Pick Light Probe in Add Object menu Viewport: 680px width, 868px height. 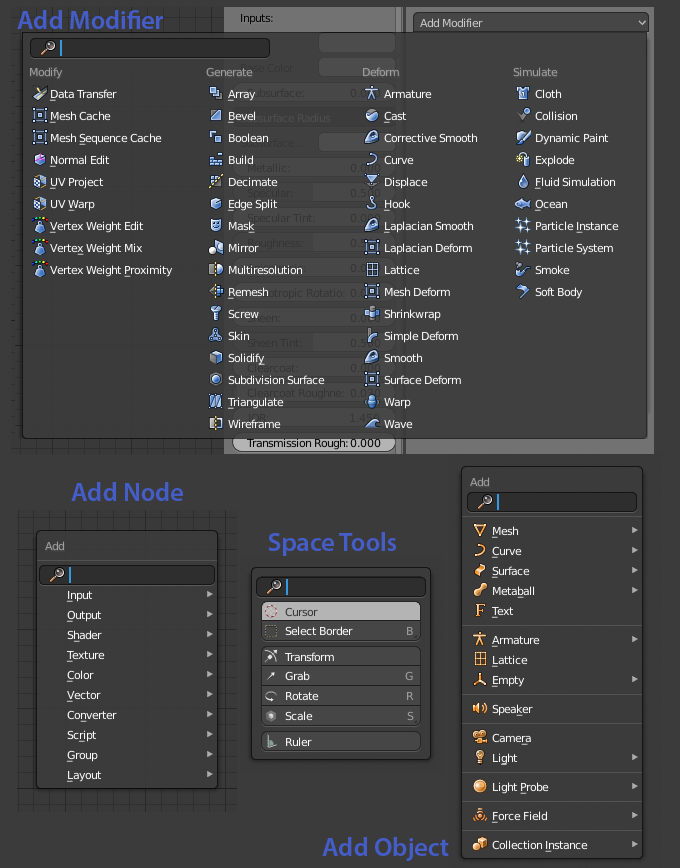tap(520, 787)
